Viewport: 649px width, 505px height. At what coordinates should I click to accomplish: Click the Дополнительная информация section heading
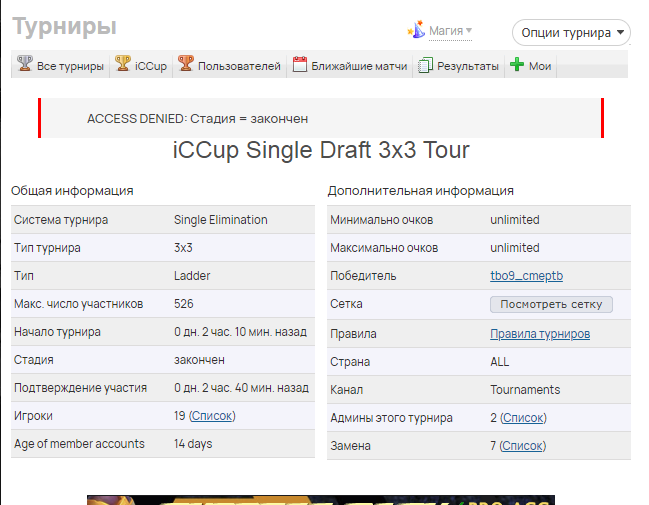click(x=421, y=191)
